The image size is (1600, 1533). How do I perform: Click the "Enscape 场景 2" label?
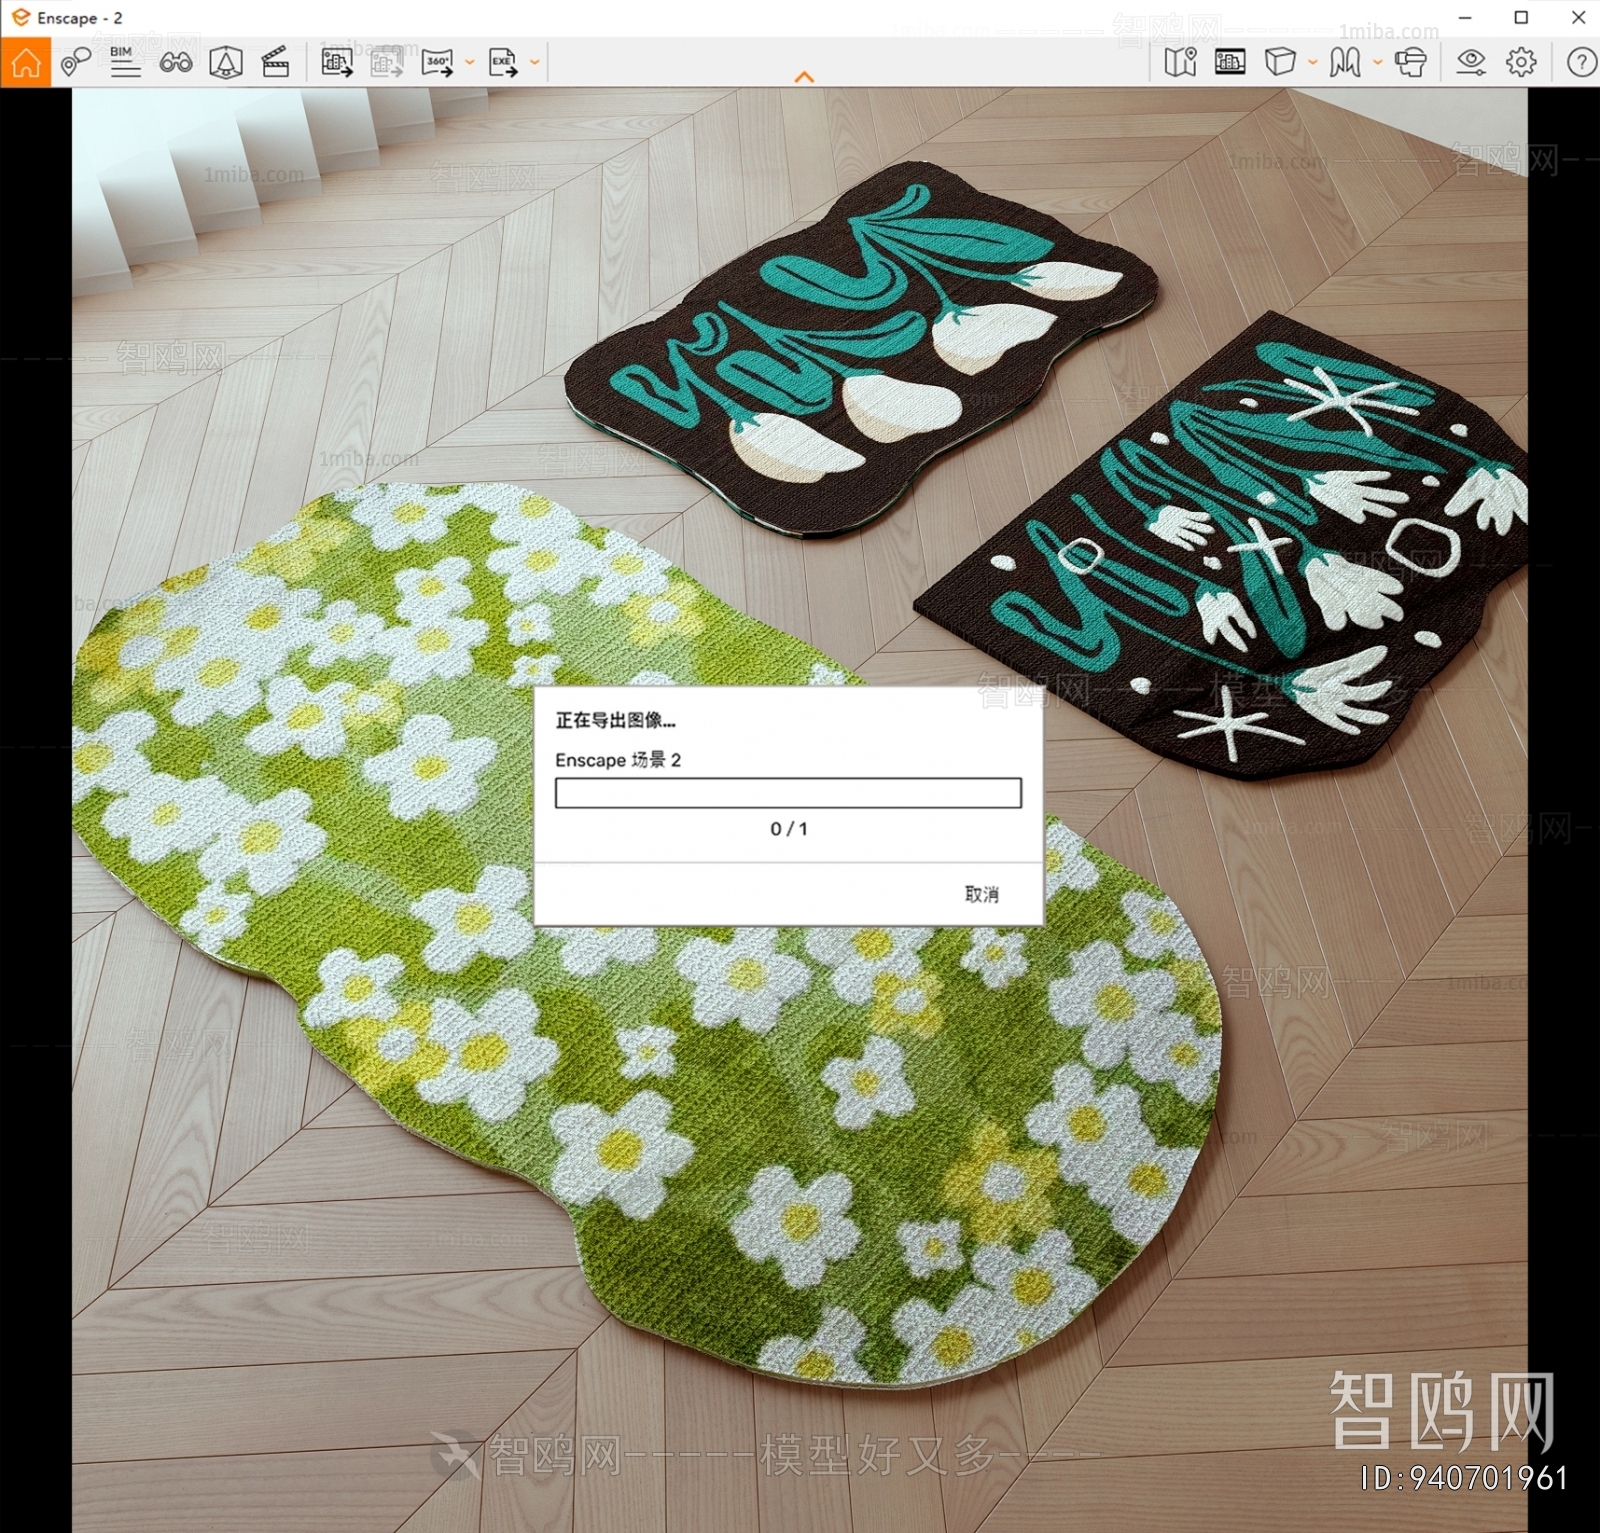pyautogui.click(x=618, y=760)
